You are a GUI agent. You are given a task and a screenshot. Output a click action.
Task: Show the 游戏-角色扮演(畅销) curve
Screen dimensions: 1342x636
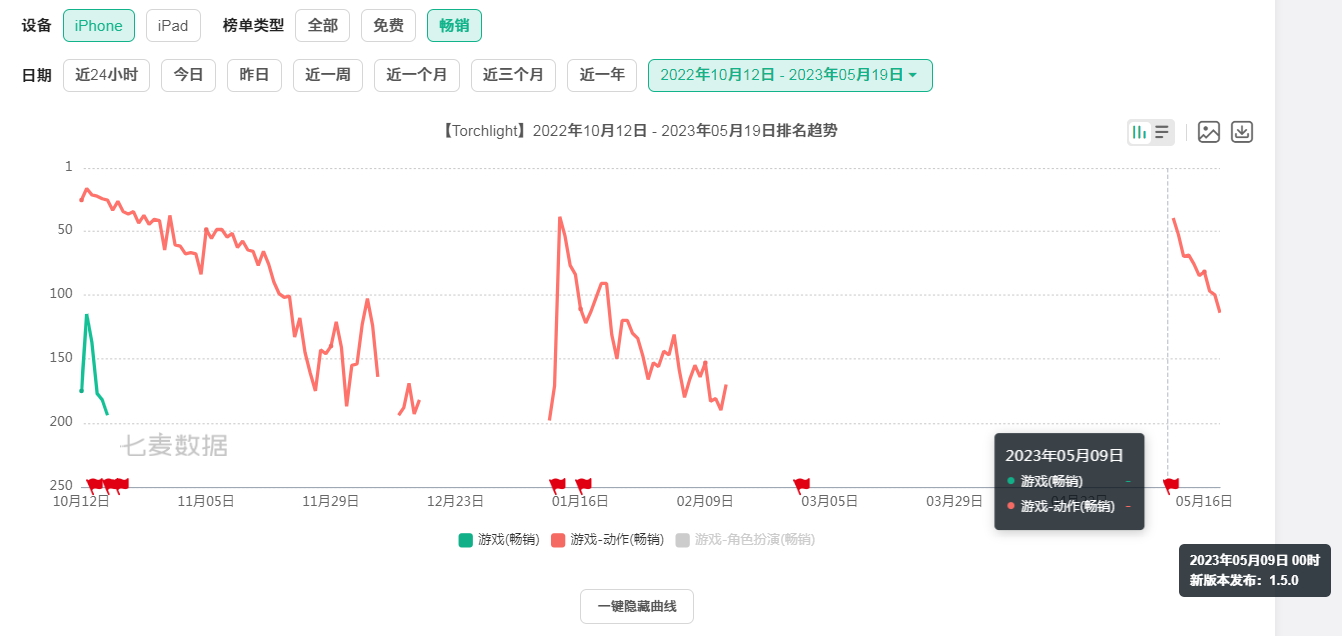pyautogui.click(x=749, y=539)
